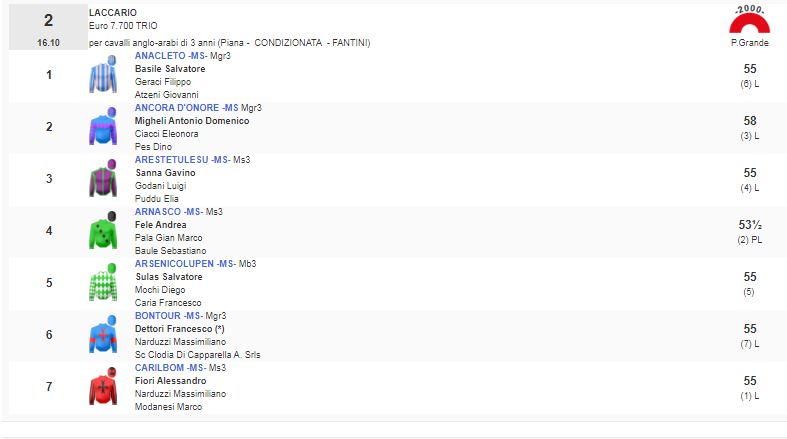Viewport: 787px width, 439px height.
Task: Click the weight 53½ for runner 4
Action: (x=750, y=225)
